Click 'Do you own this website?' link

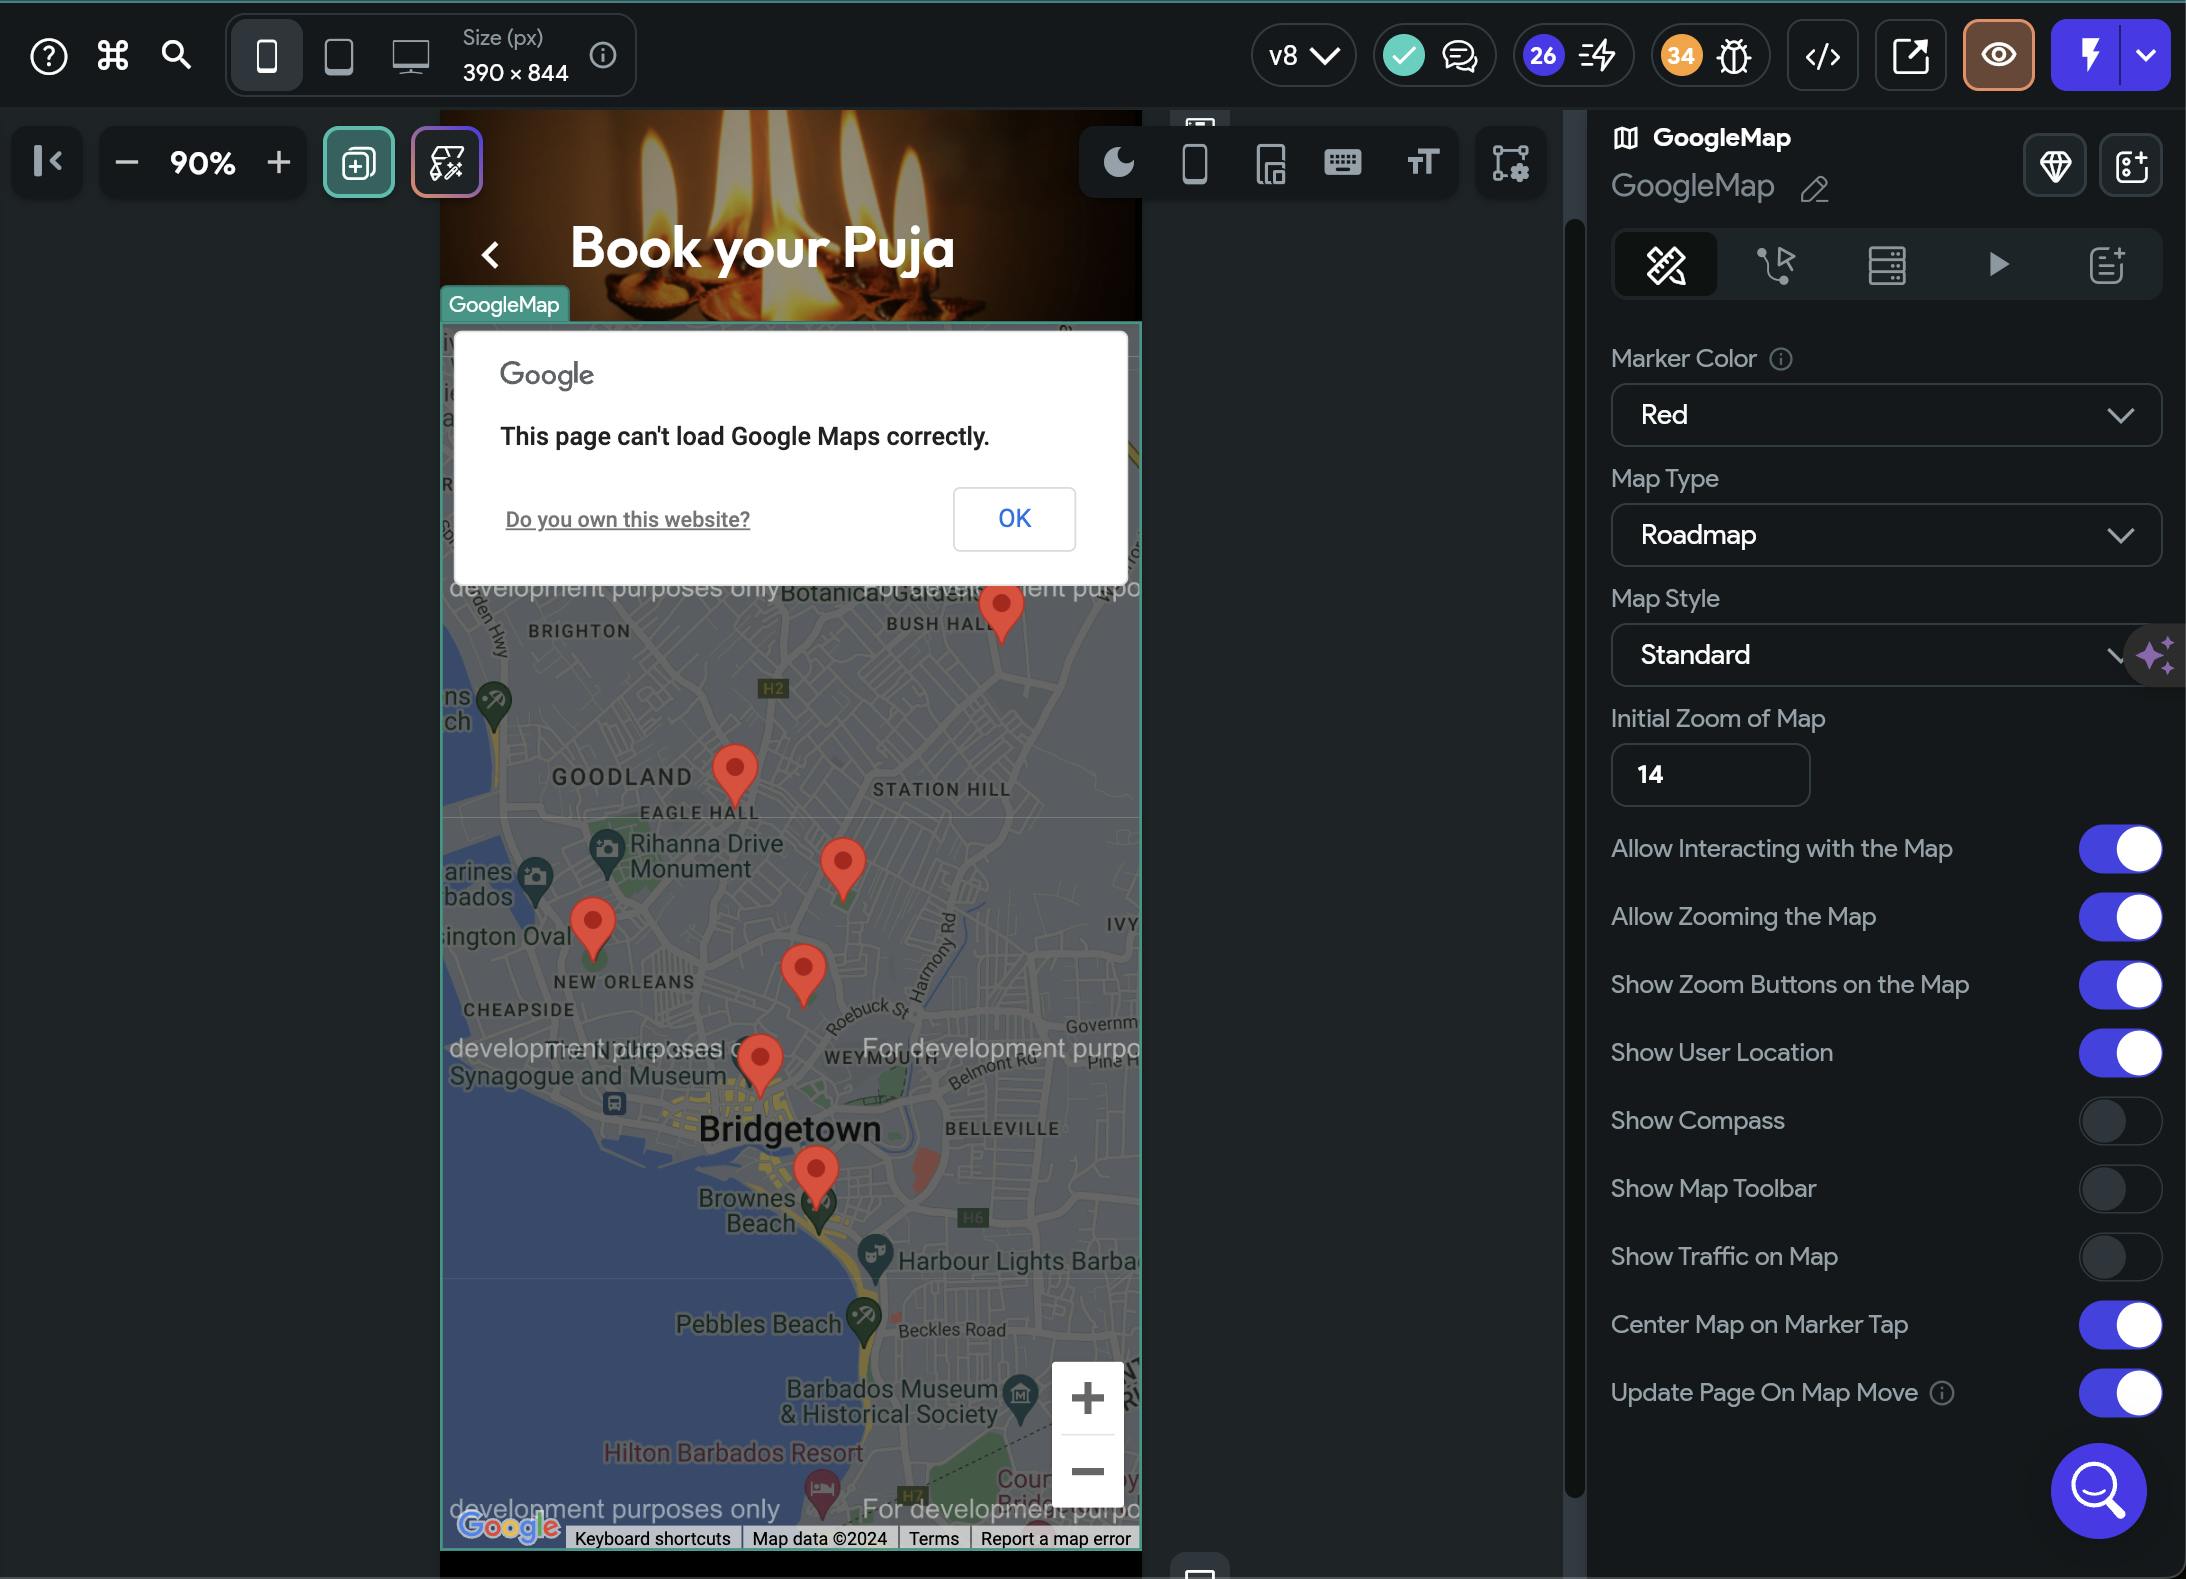tap(627, 520)
